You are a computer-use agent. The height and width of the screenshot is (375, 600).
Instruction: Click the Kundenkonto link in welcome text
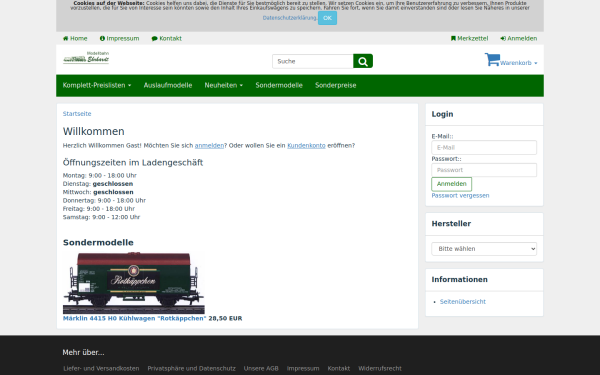[306, 145]
